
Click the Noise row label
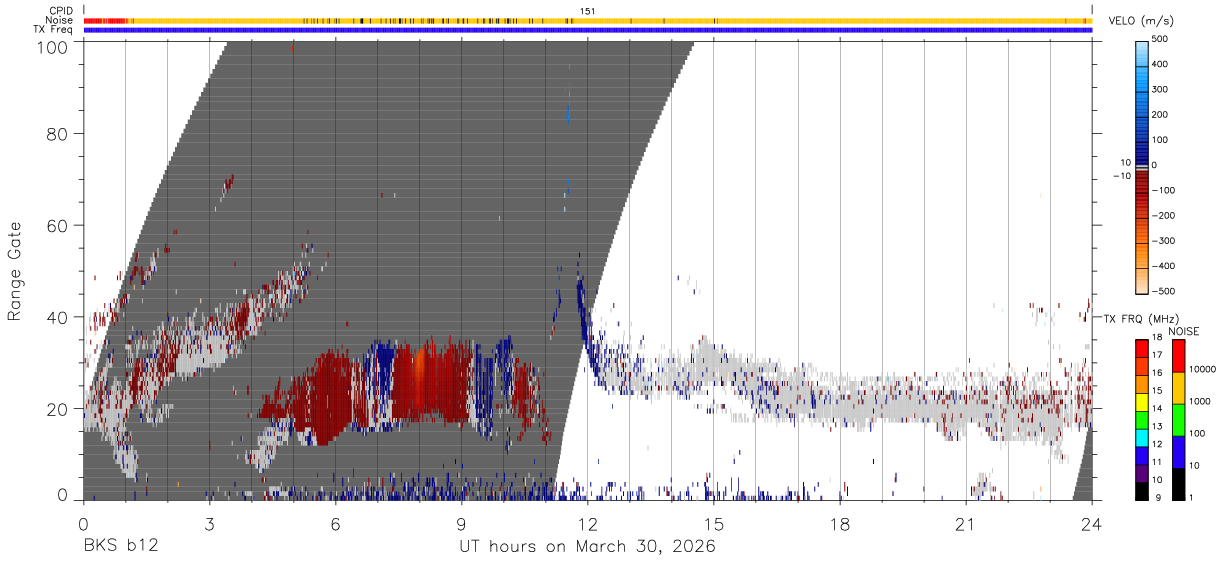coord(59,20)
